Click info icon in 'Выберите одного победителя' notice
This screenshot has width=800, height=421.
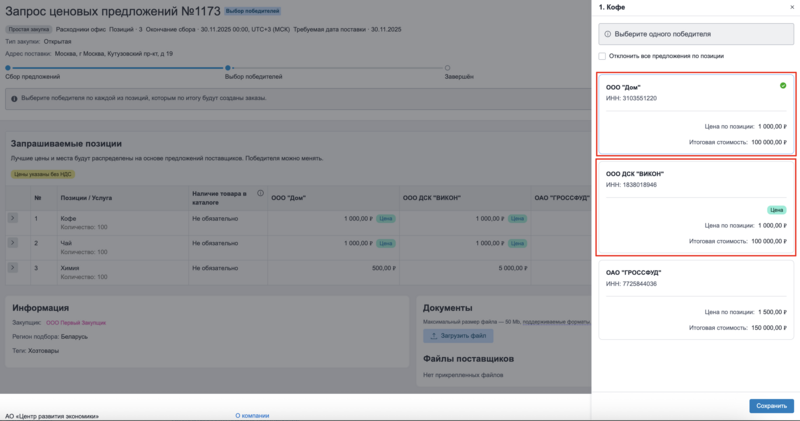607,33
